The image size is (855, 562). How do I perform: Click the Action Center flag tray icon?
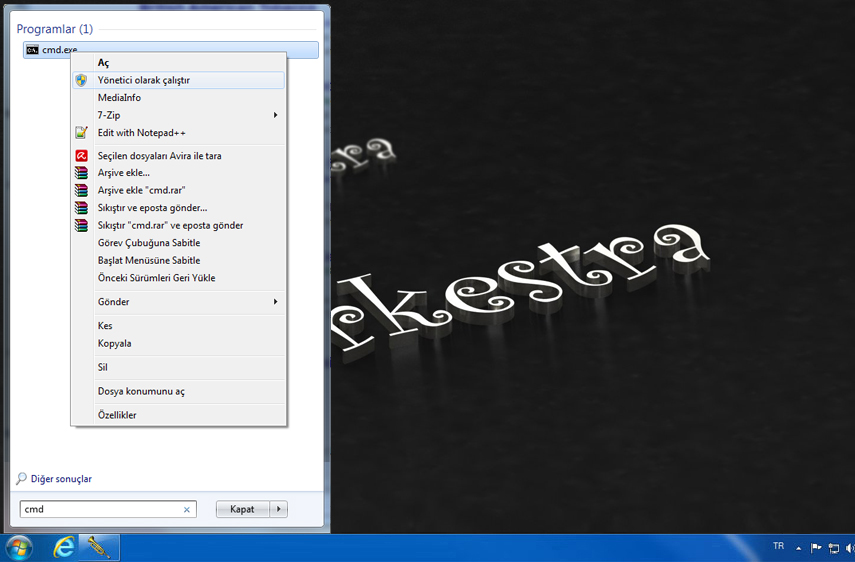[x=816, y=548]
